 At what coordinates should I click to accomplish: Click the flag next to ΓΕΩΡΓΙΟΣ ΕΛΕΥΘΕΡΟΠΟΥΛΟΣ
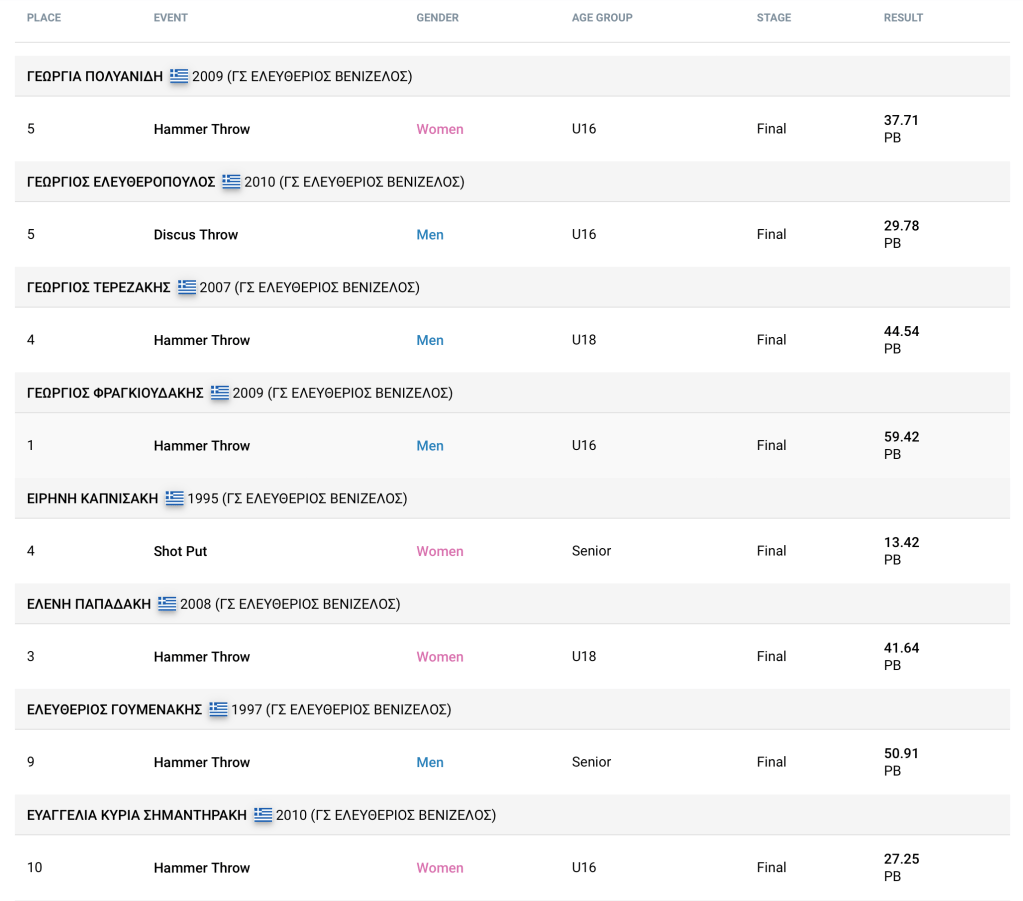tap(231, 182)
